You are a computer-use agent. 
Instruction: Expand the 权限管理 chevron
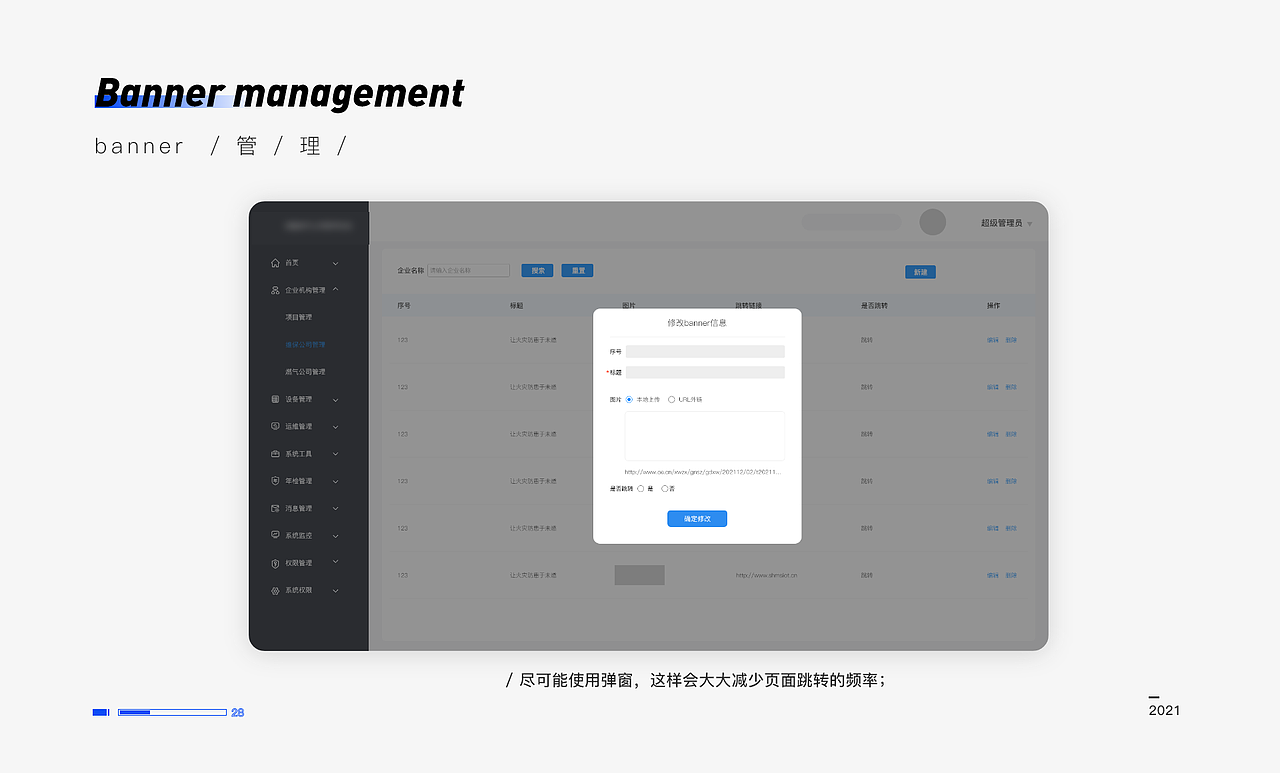click(335, 562)
